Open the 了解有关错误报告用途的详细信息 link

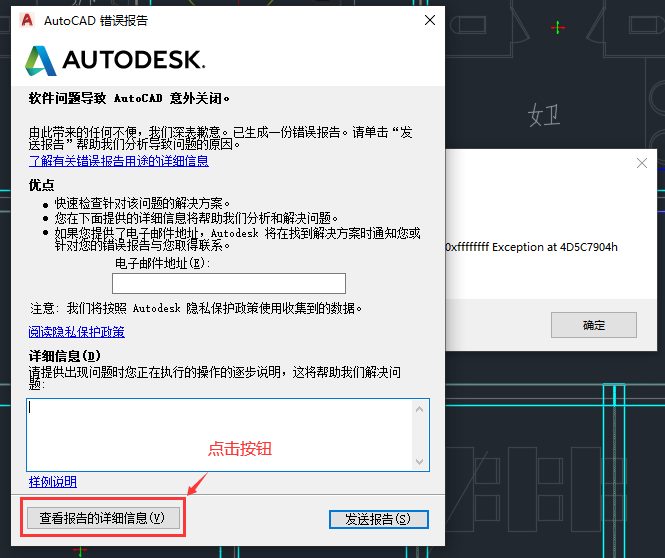click(x=118, y=160)
